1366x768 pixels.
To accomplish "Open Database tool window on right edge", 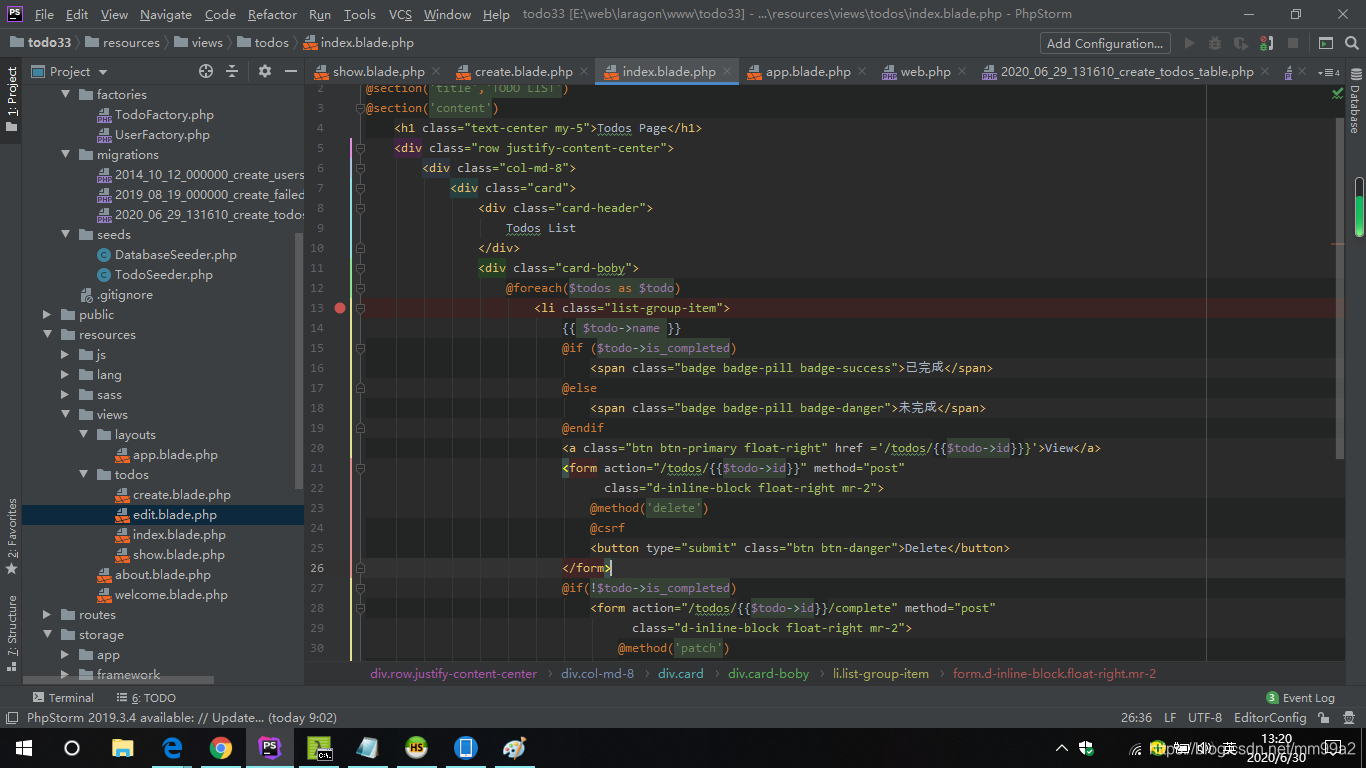I will pos(1355,101).
